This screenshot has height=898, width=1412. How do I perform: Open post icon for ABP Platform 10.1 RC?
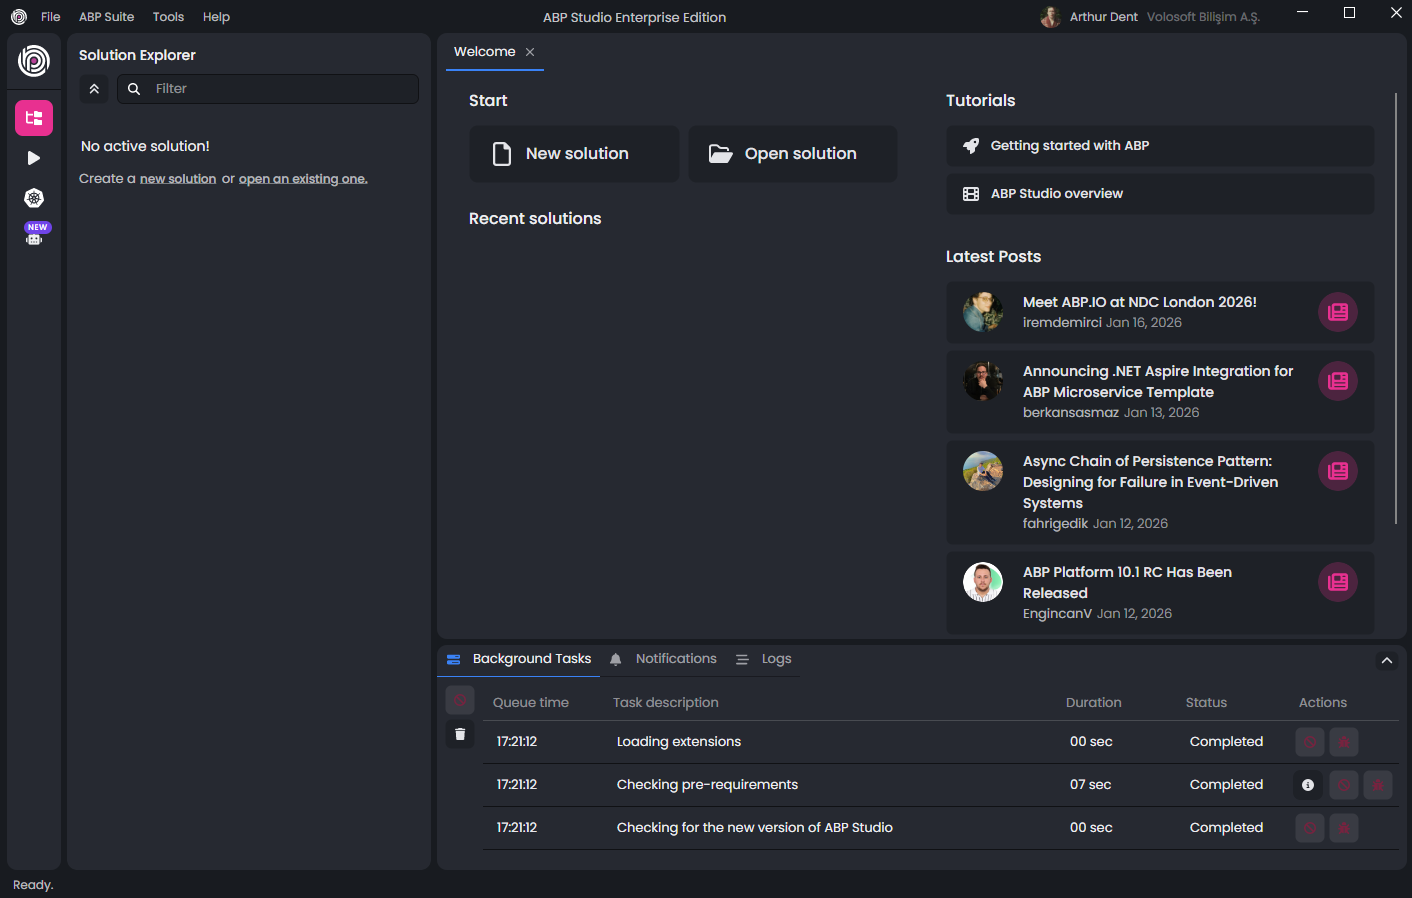1338,582
